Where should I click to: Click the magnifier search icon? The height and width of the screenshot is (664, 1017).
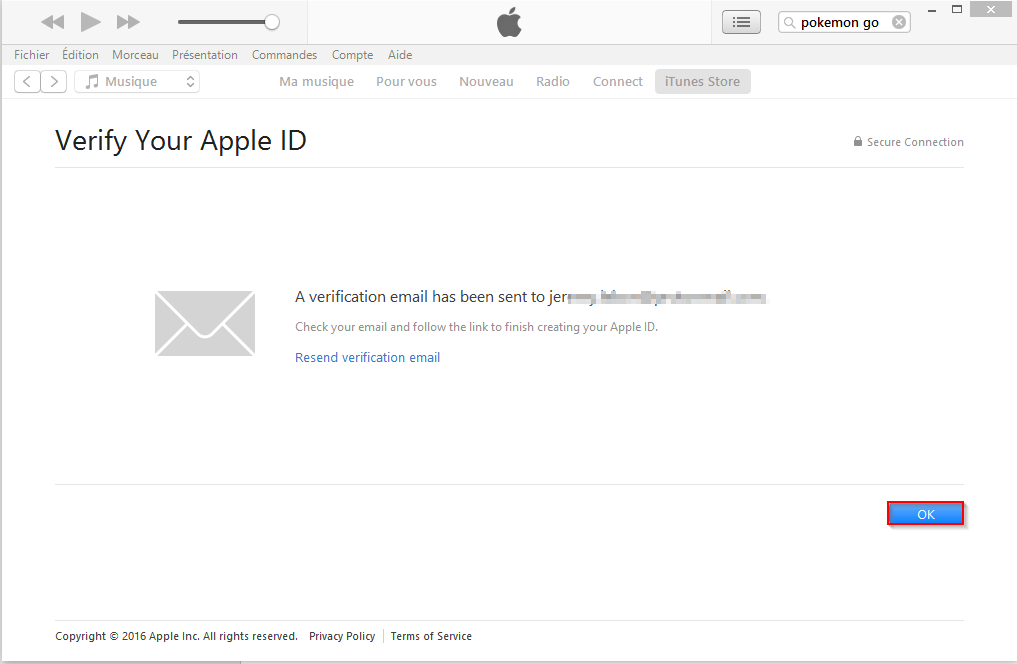(789, 23)
